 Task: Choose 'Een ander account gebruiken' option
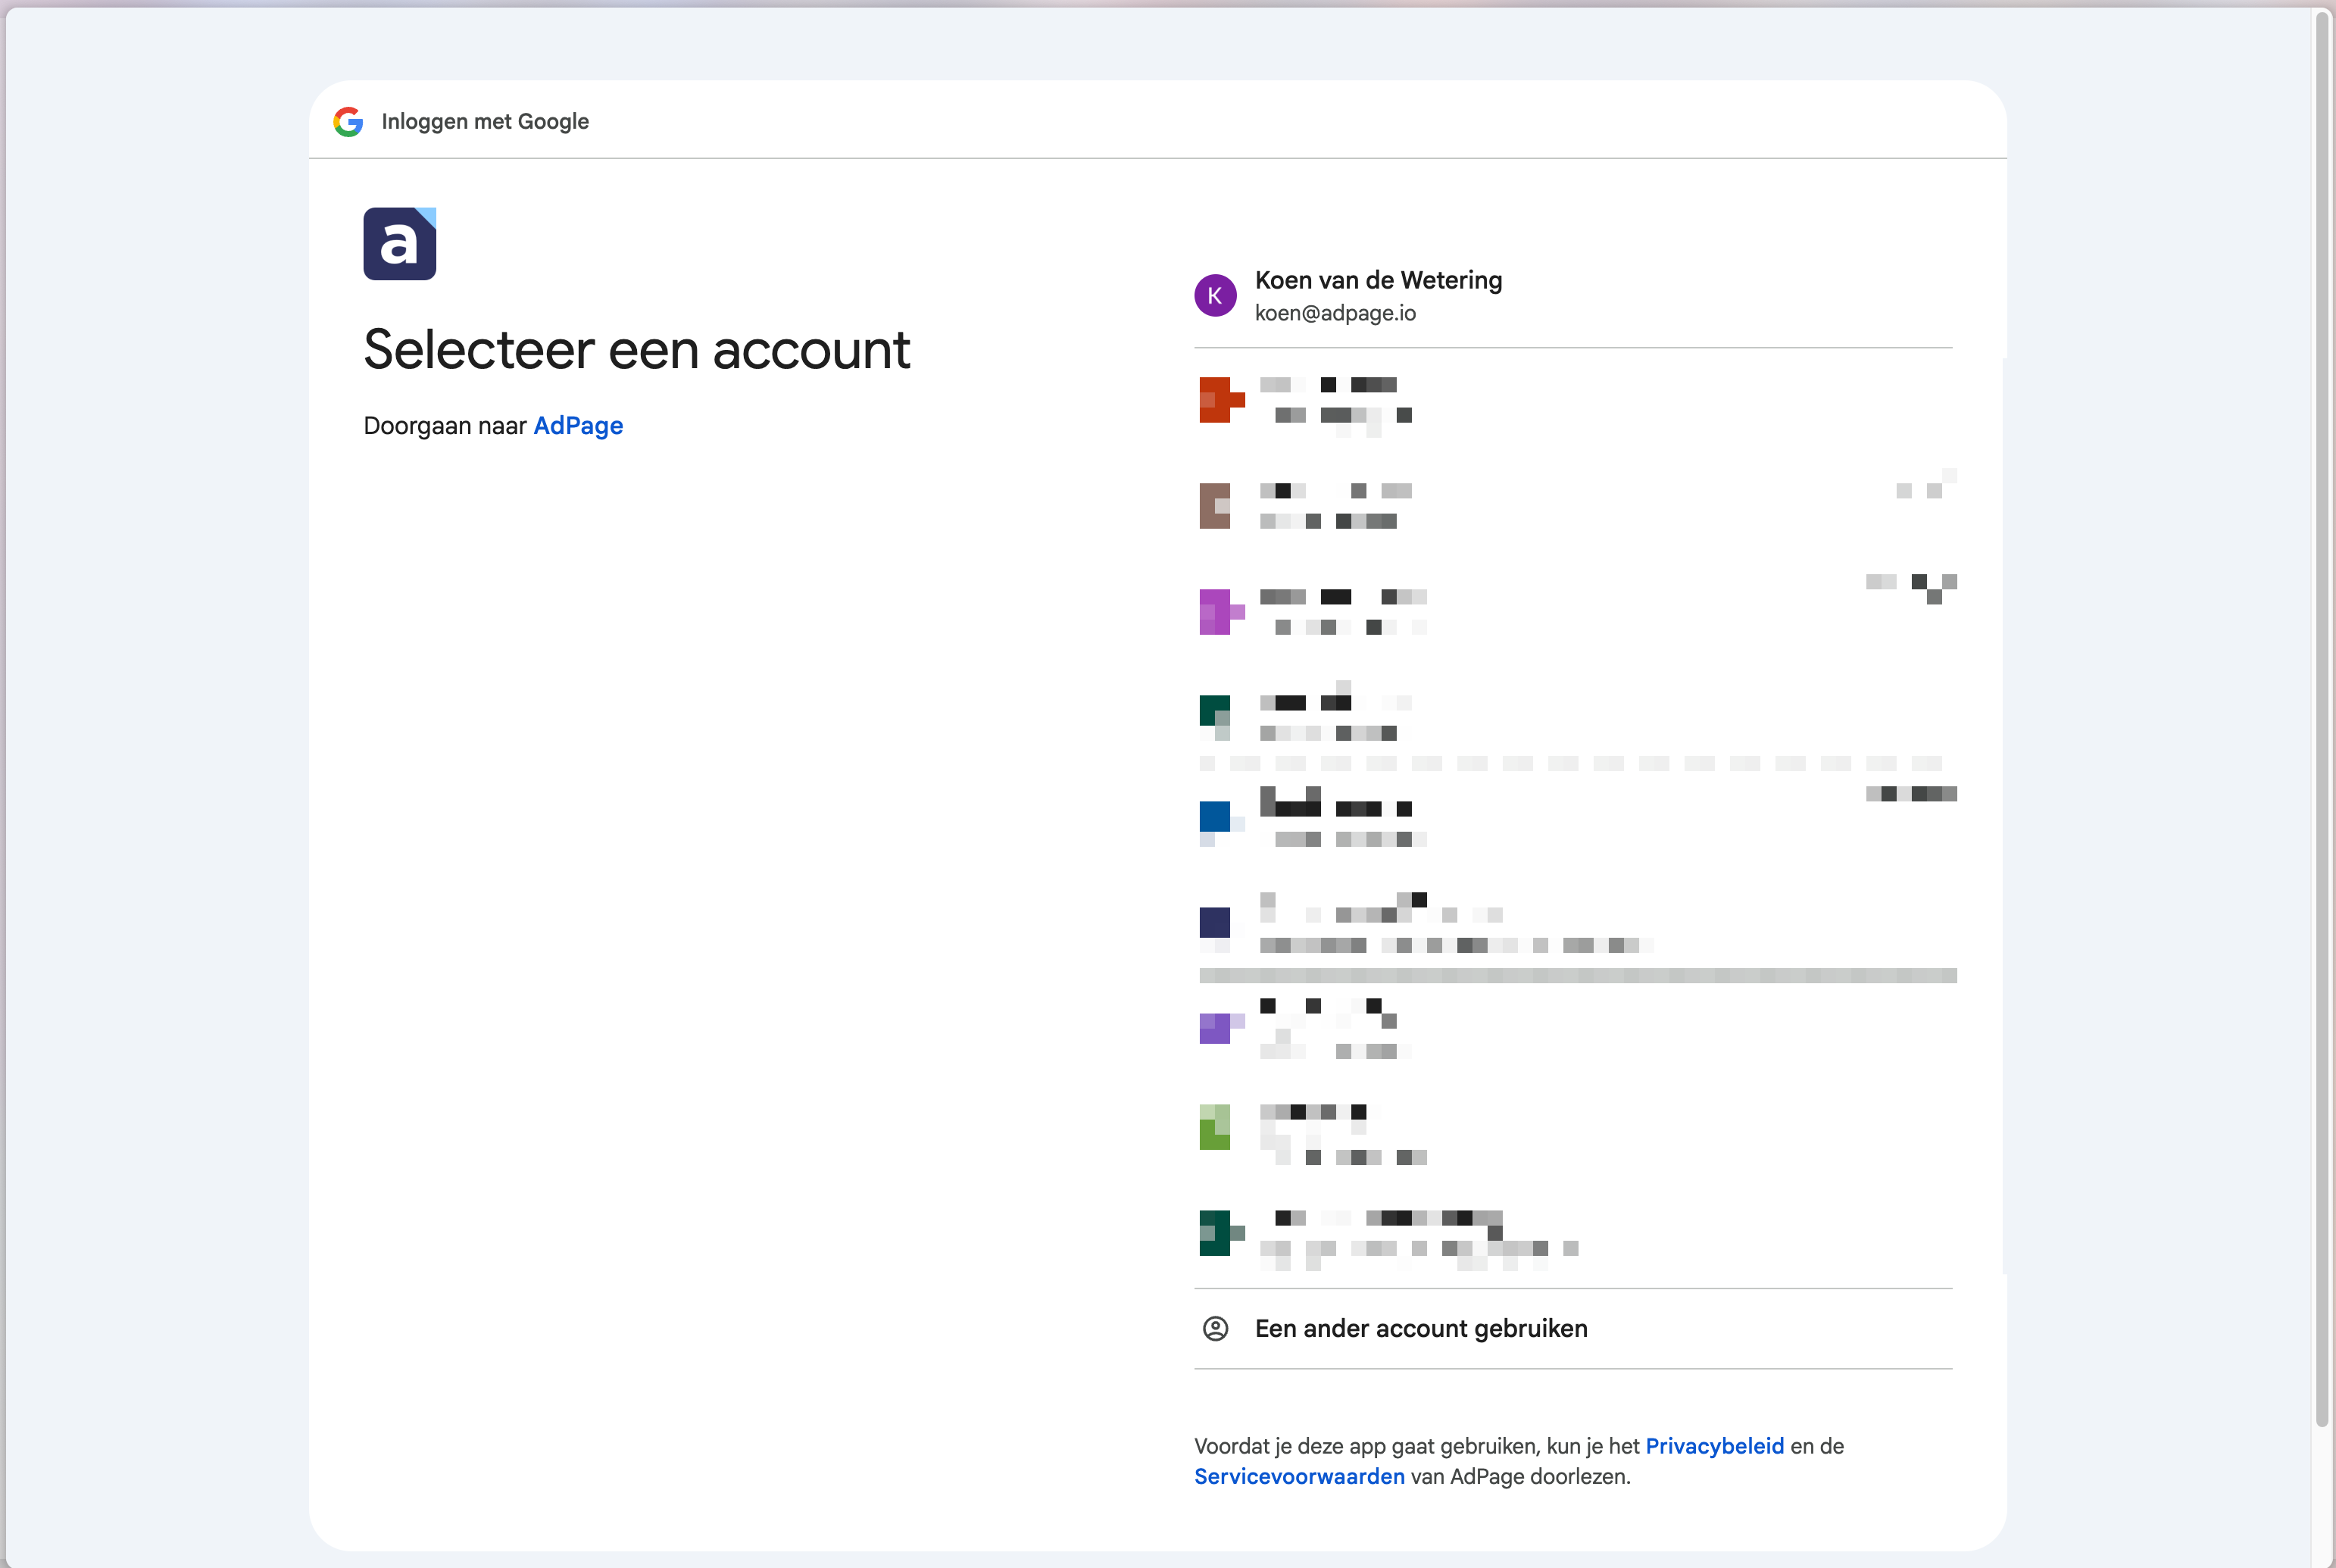[x=1420, y=1329]
